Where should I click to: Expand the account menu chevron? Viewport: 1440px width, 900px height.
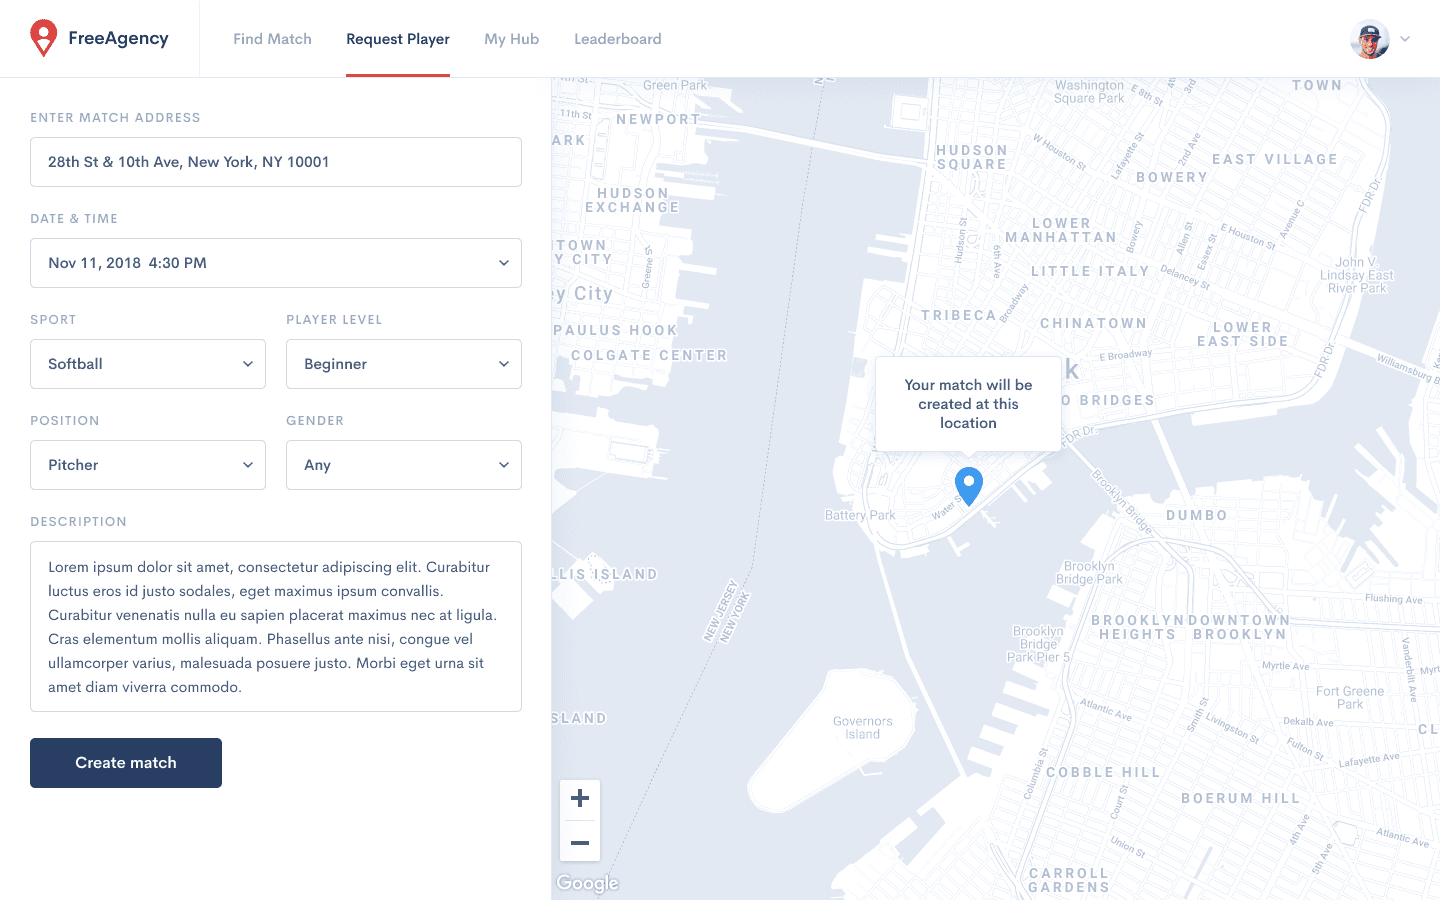1405,39
